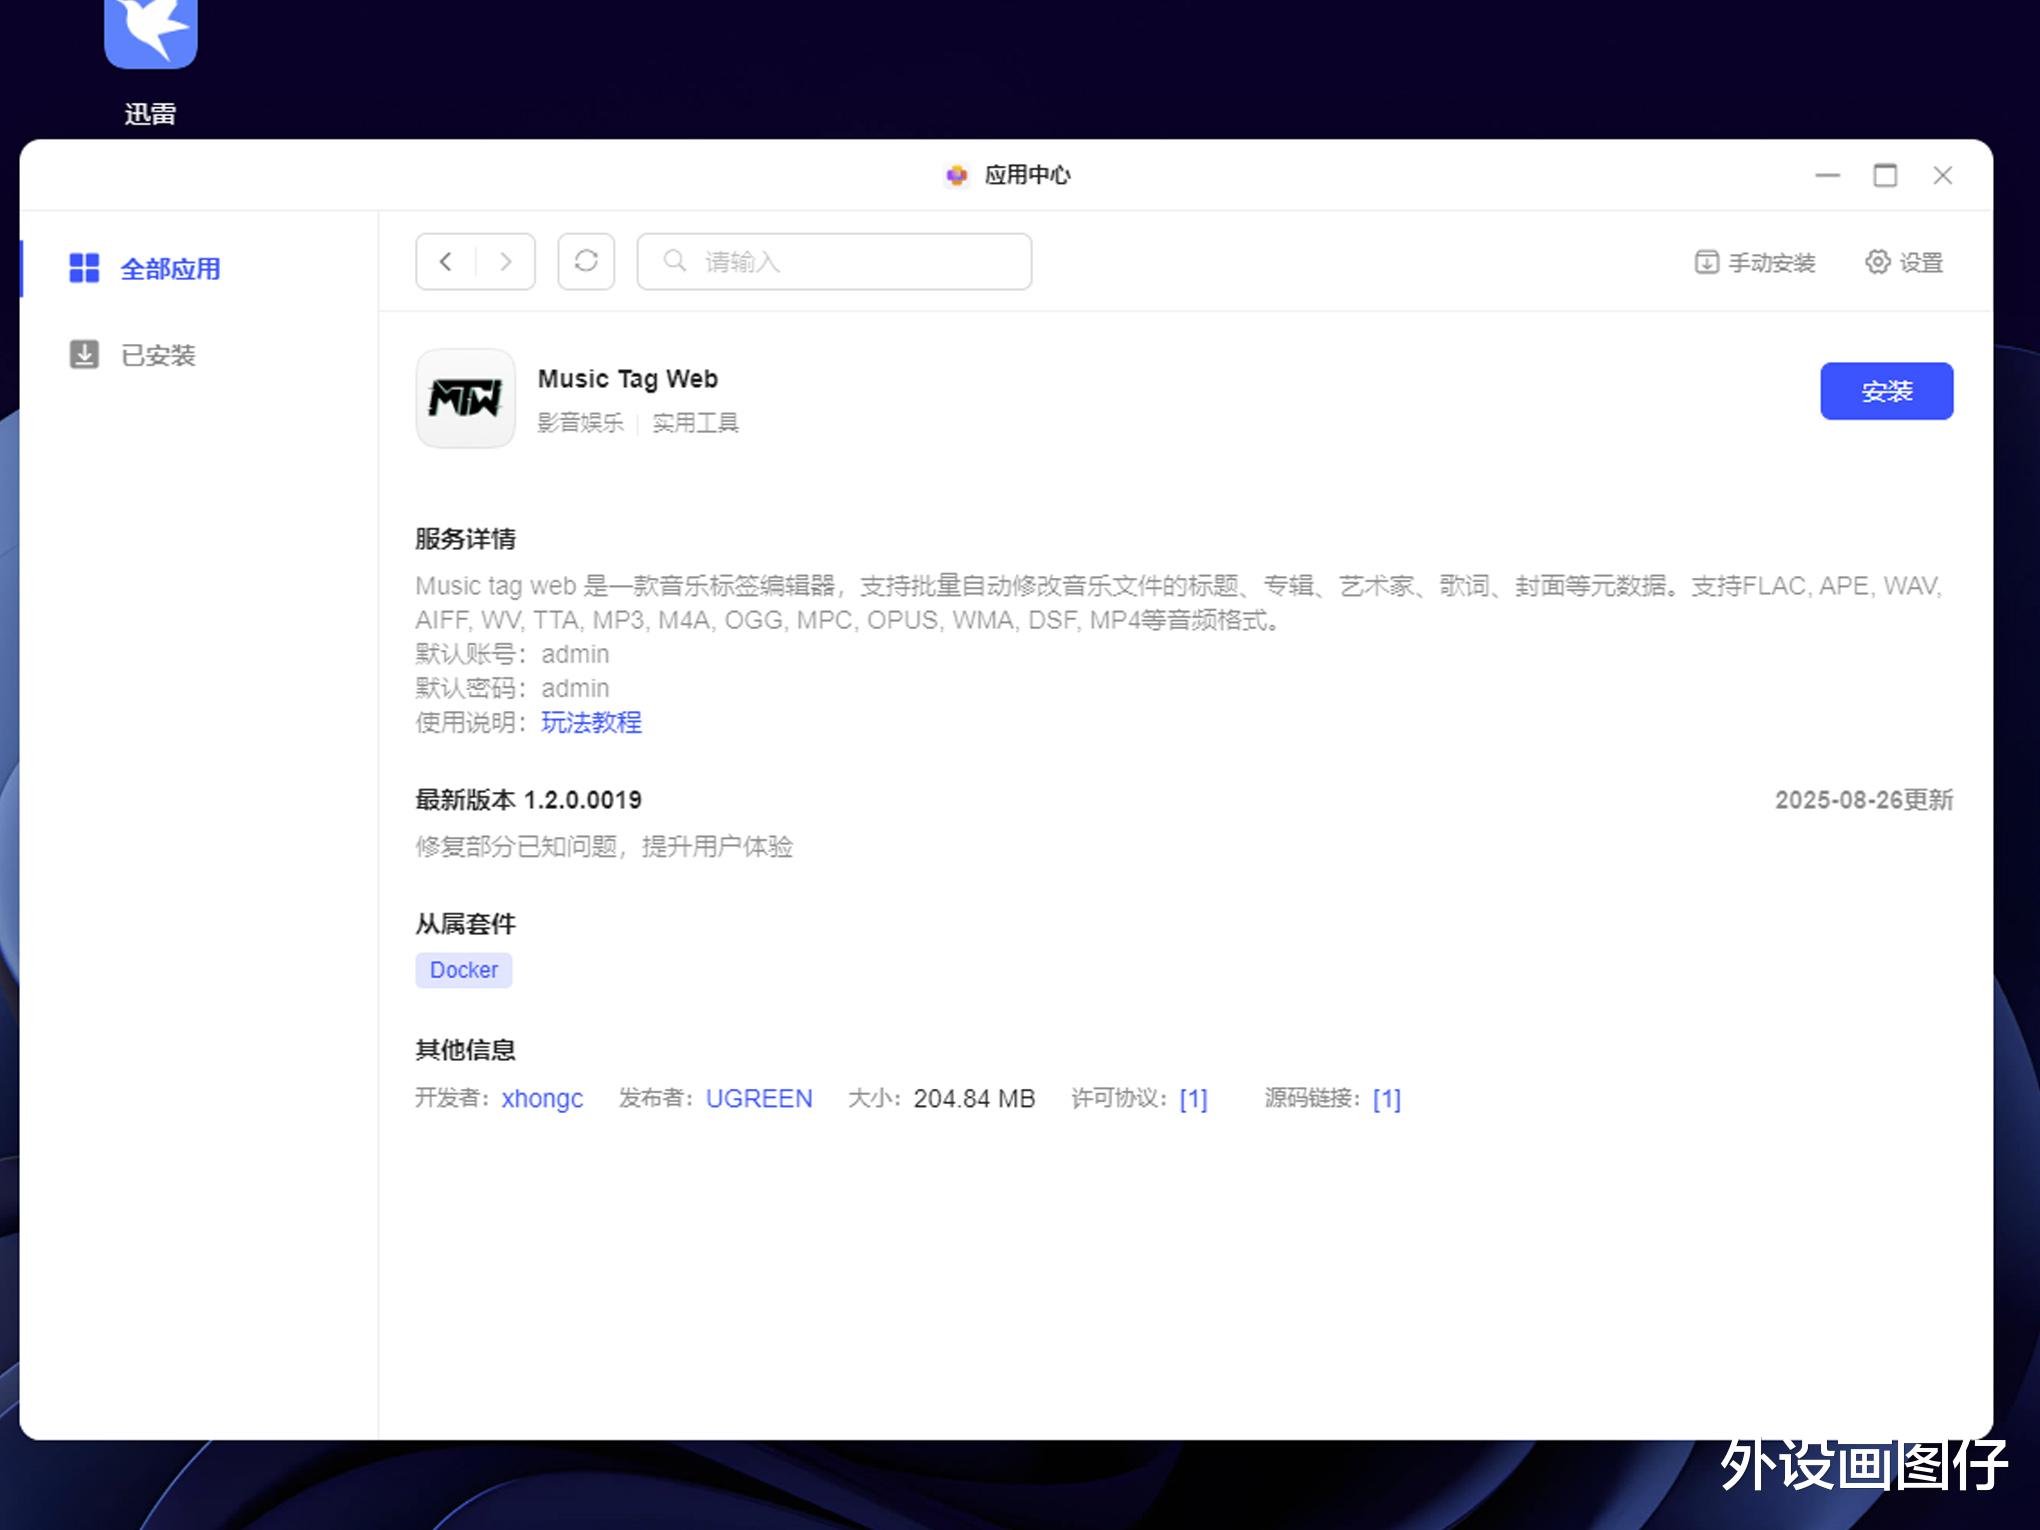
Task: Go back with the left arrow
Action: 446,262
